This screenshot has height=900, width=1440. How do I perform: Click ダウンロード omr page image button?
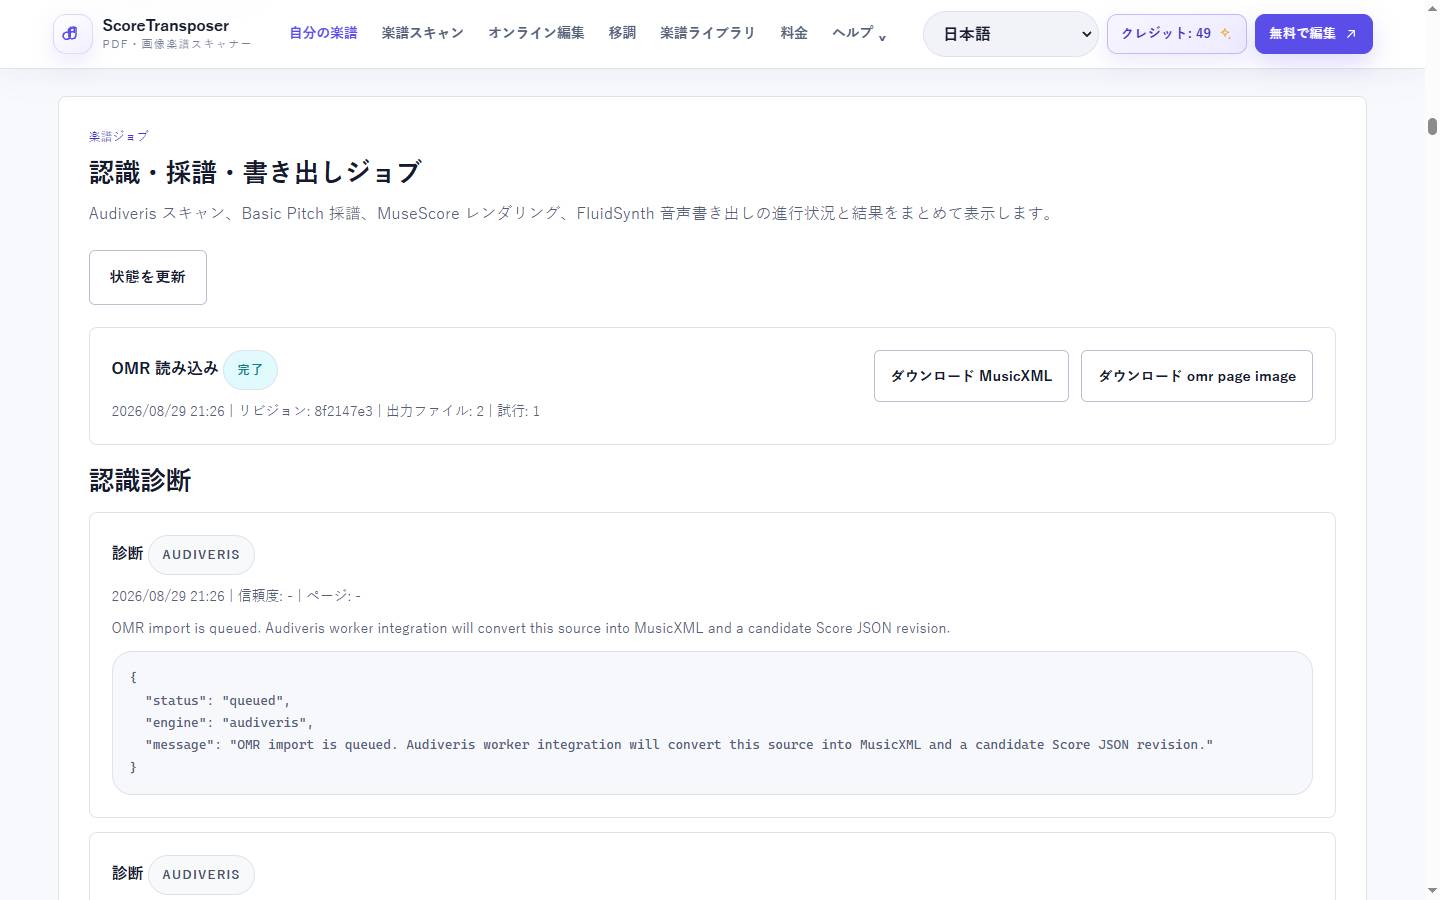1196,376
